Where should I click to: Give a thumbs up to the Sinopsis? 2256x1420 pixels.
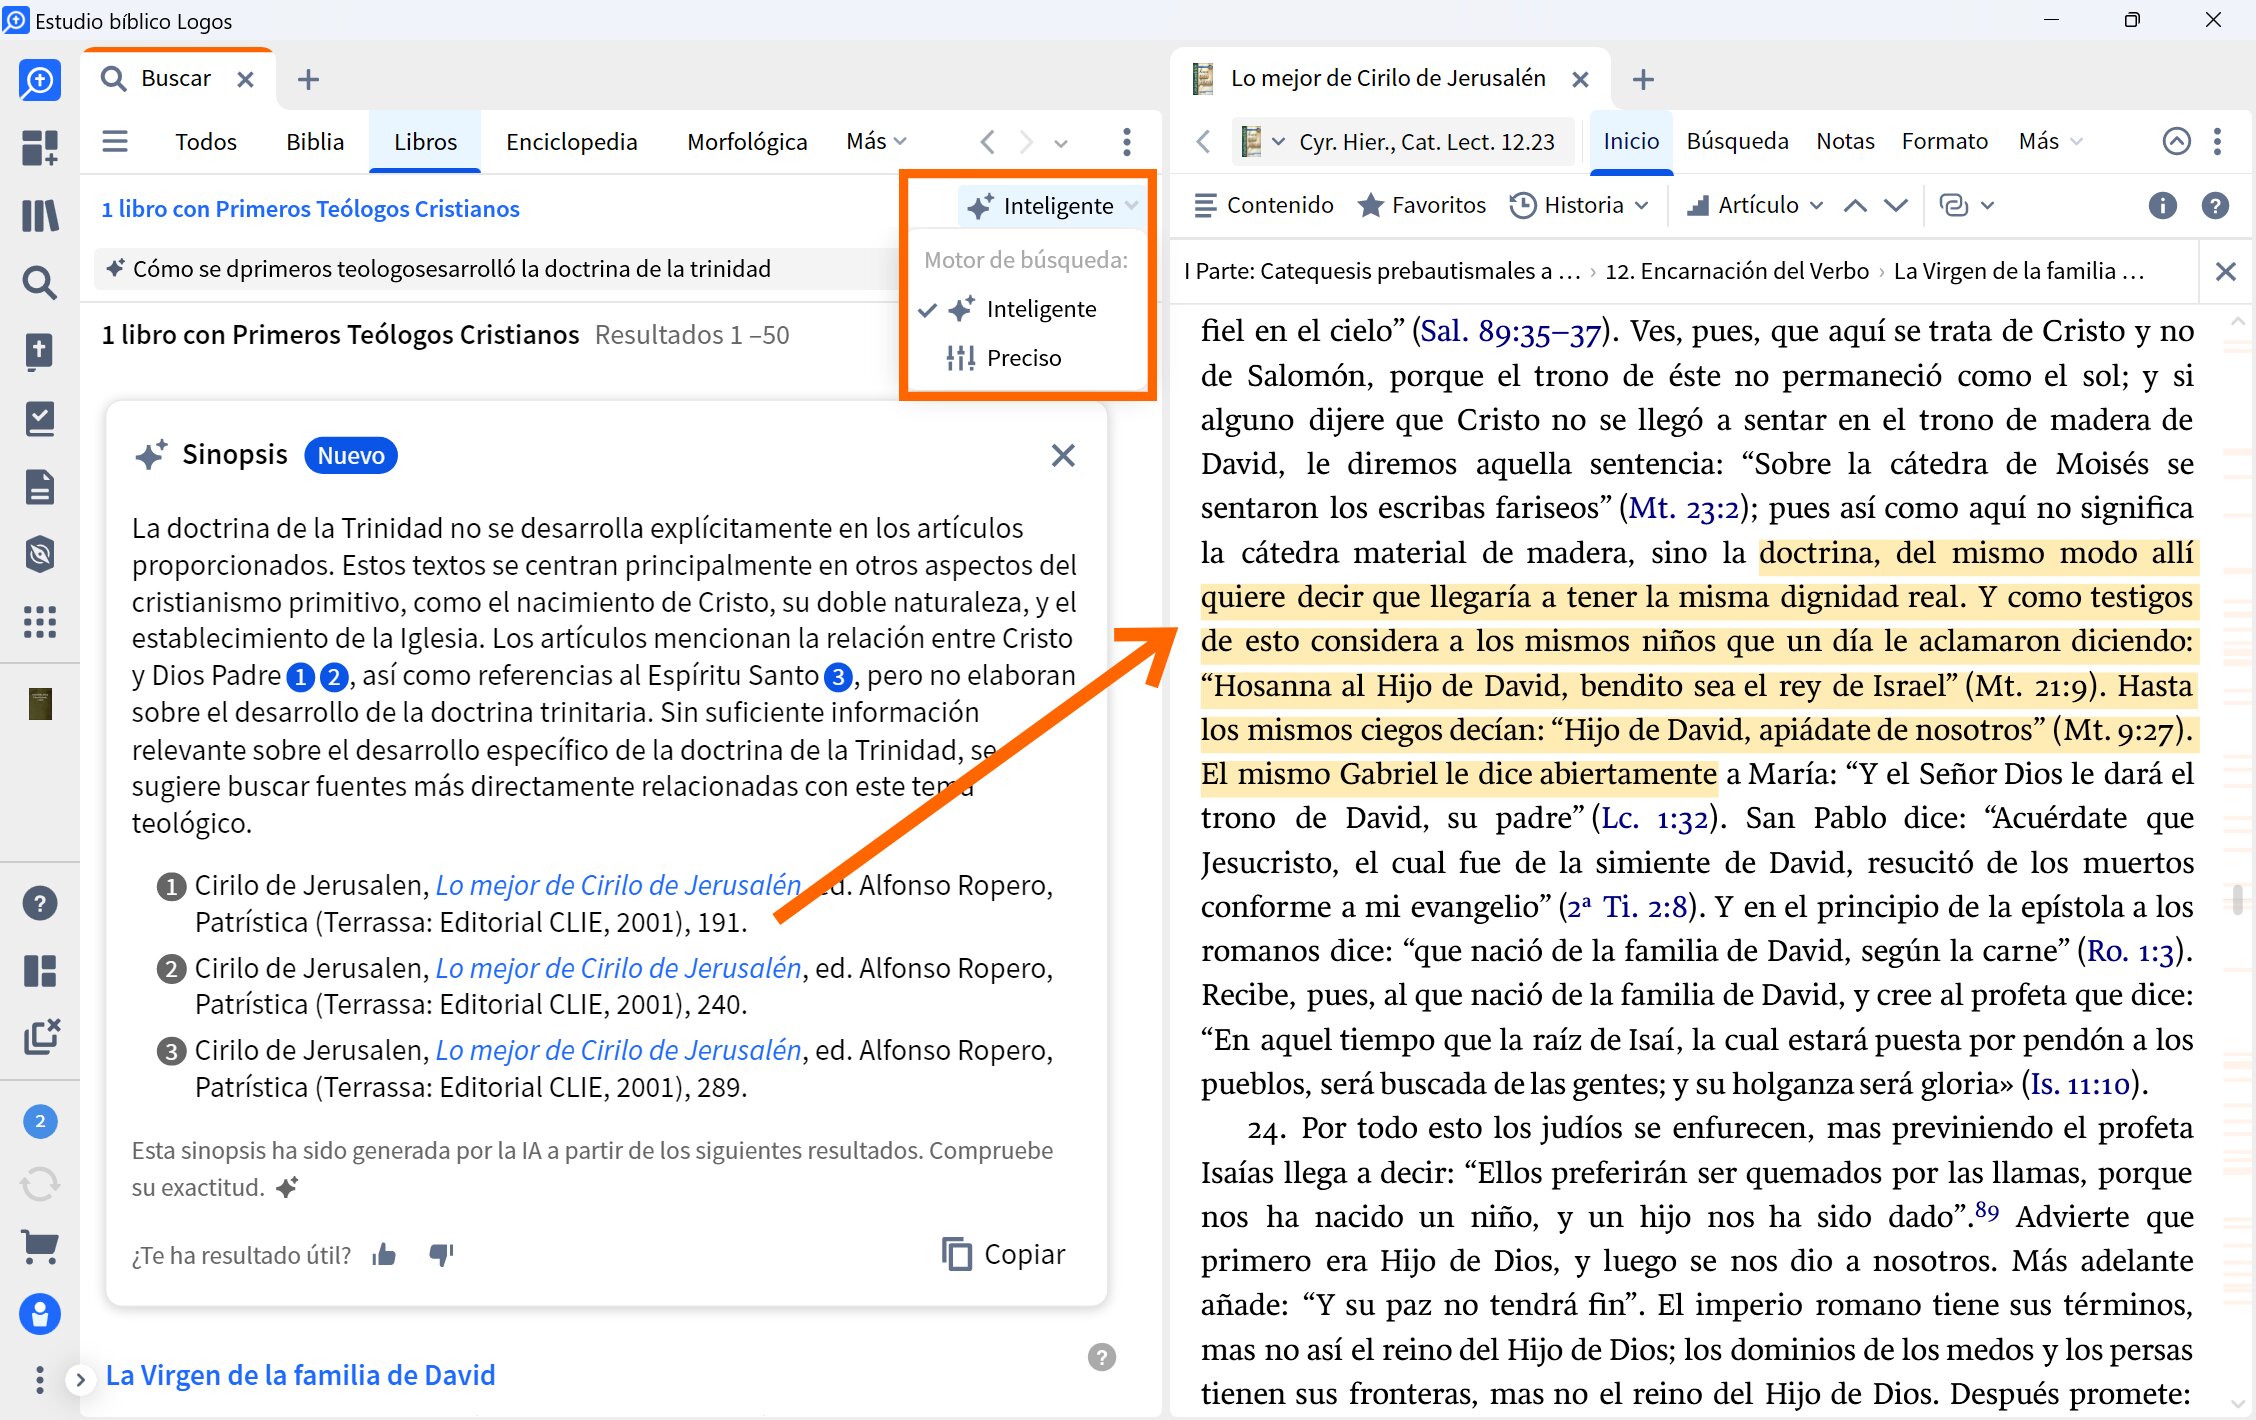386,1256
